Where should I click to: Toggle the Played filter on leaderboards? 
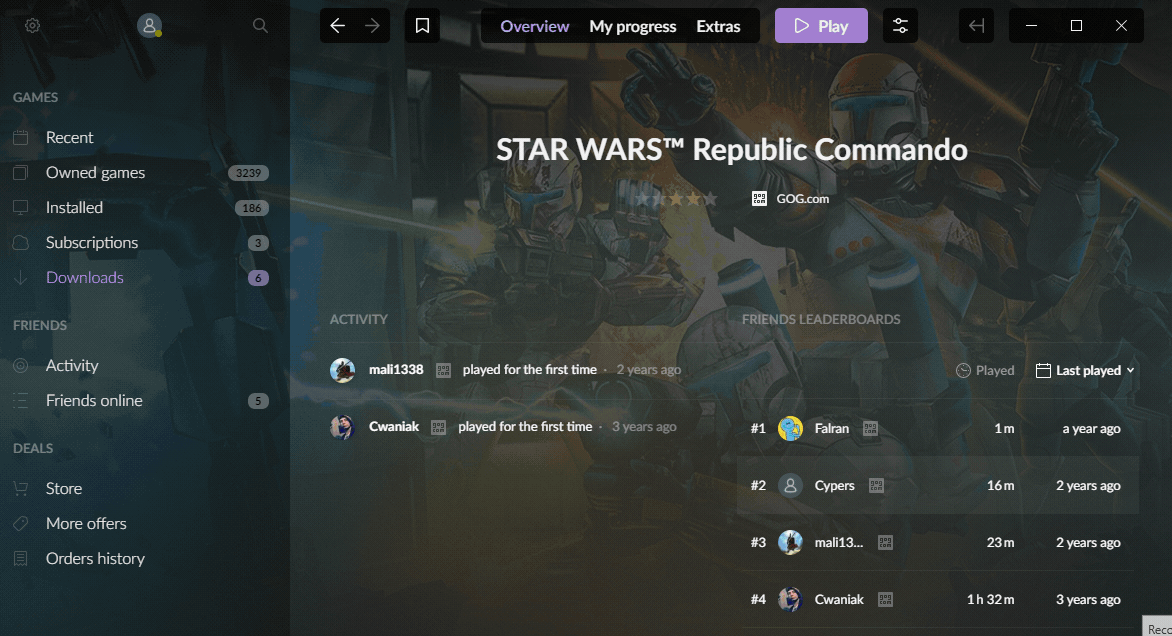[x=985, y=370]
